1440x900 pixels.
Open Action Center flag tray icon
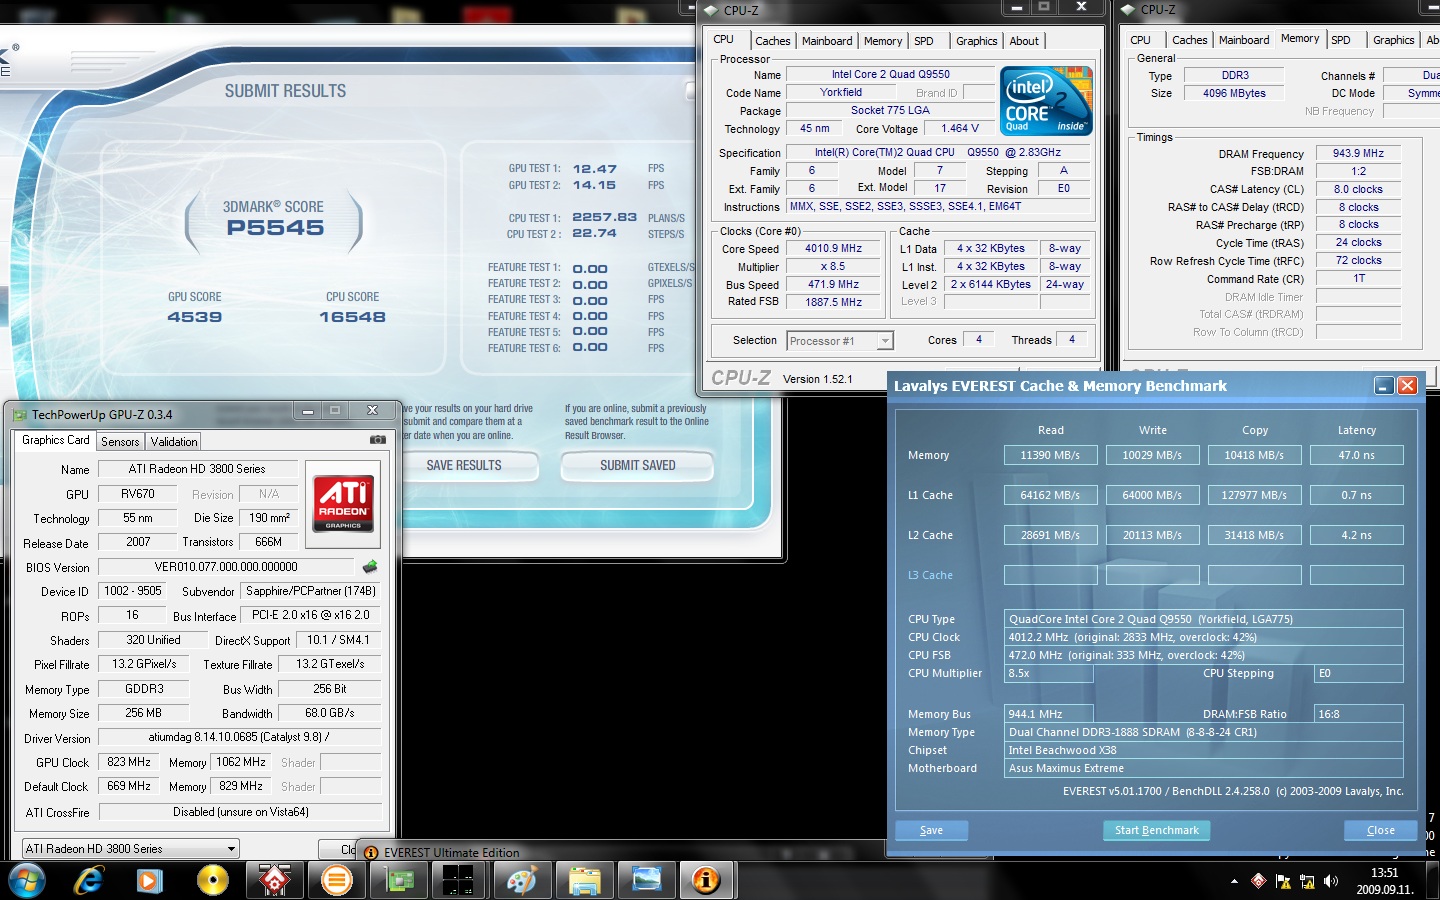click(1283, 881)
